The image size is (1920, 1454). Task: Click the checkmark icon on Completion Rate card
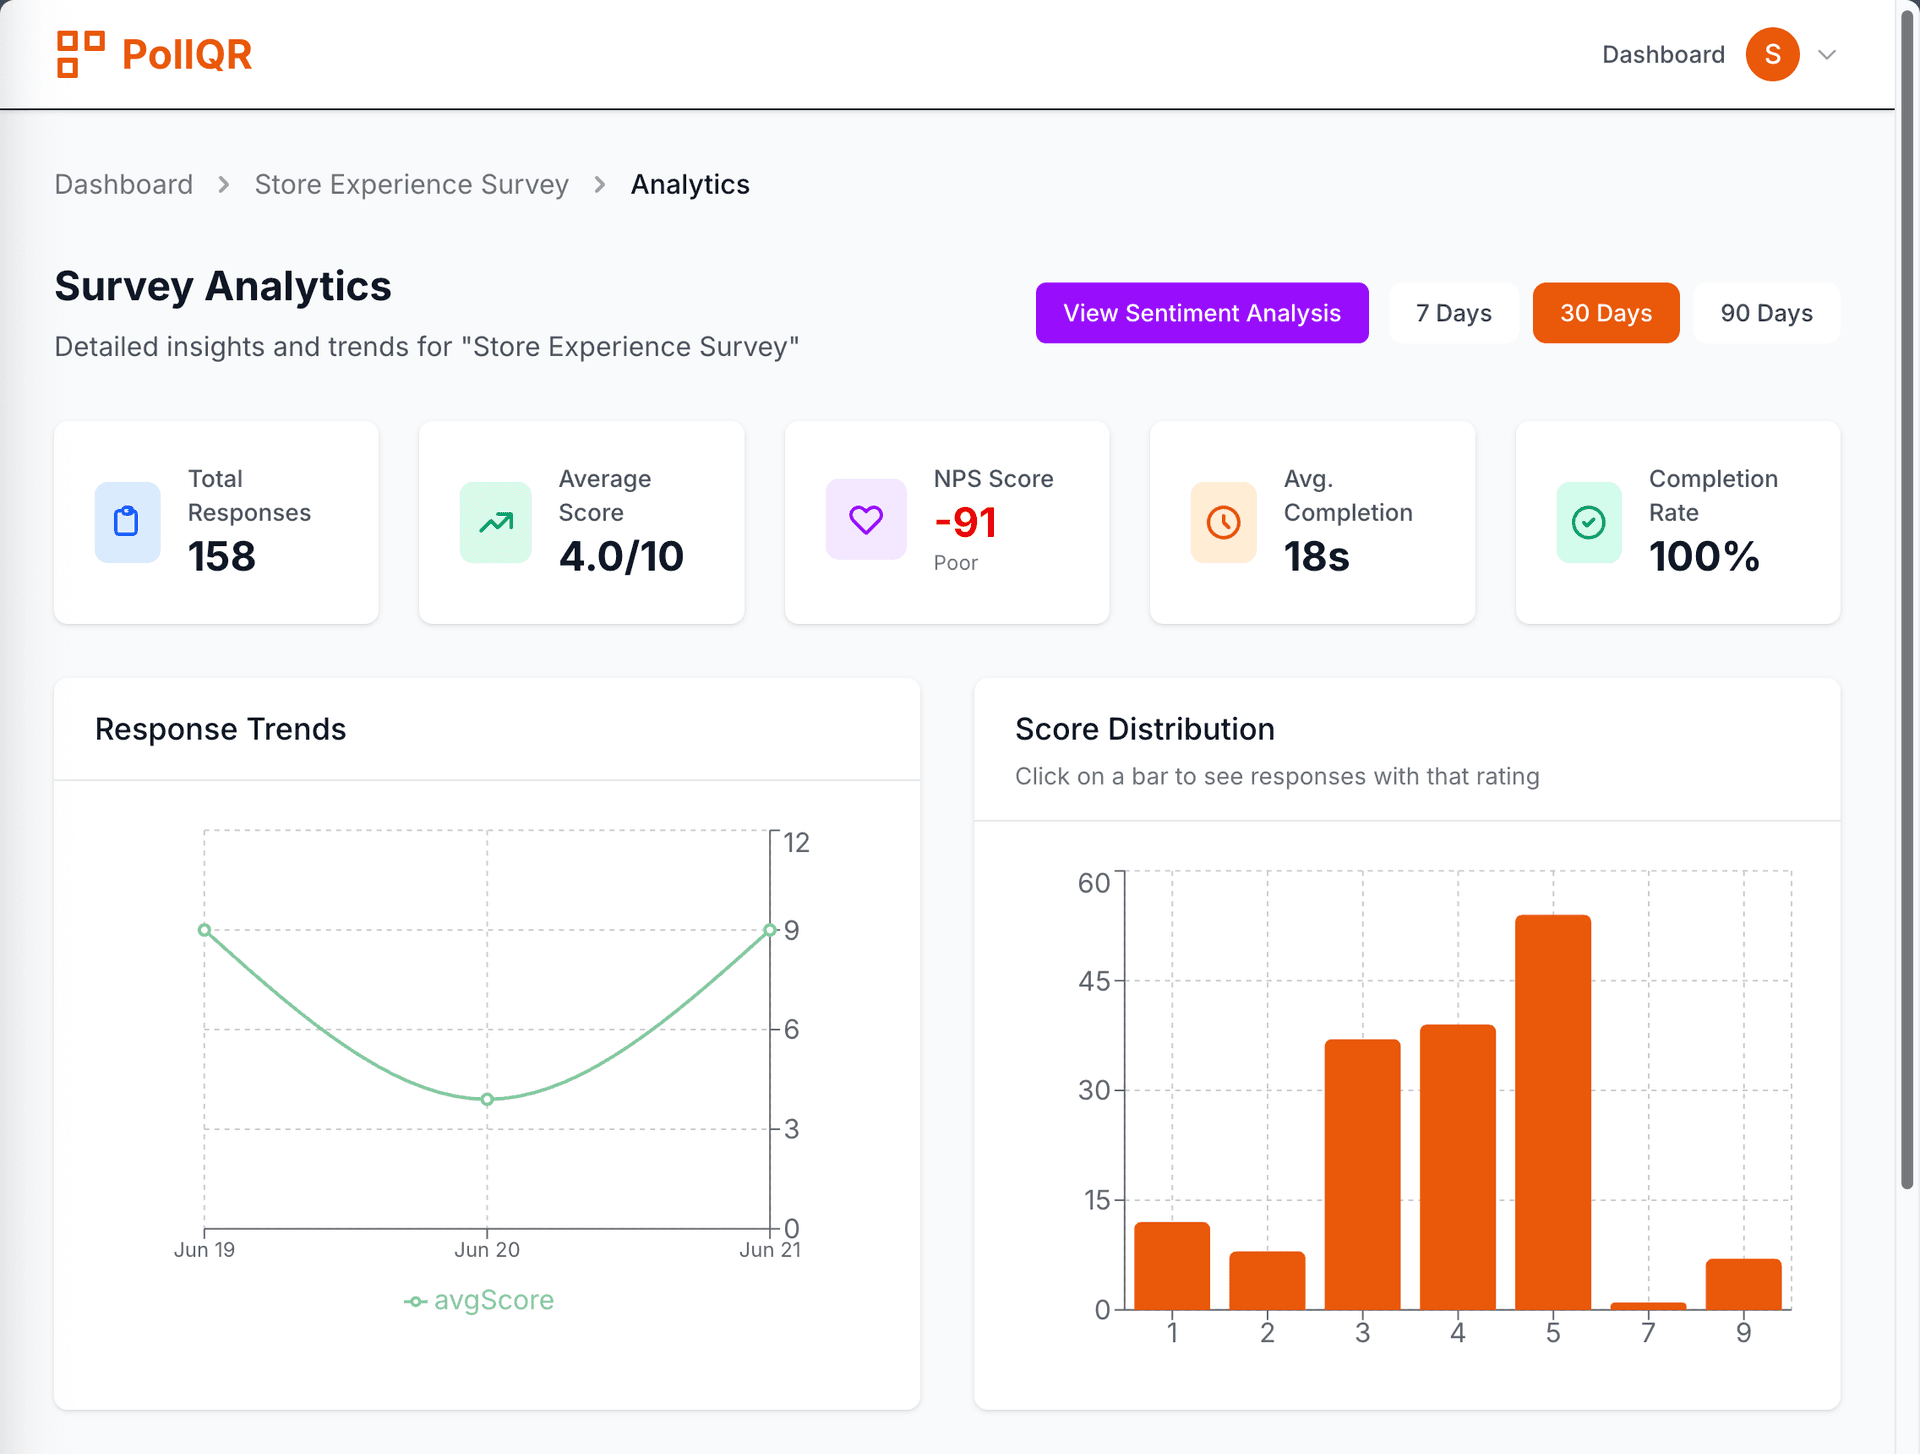1589,522
